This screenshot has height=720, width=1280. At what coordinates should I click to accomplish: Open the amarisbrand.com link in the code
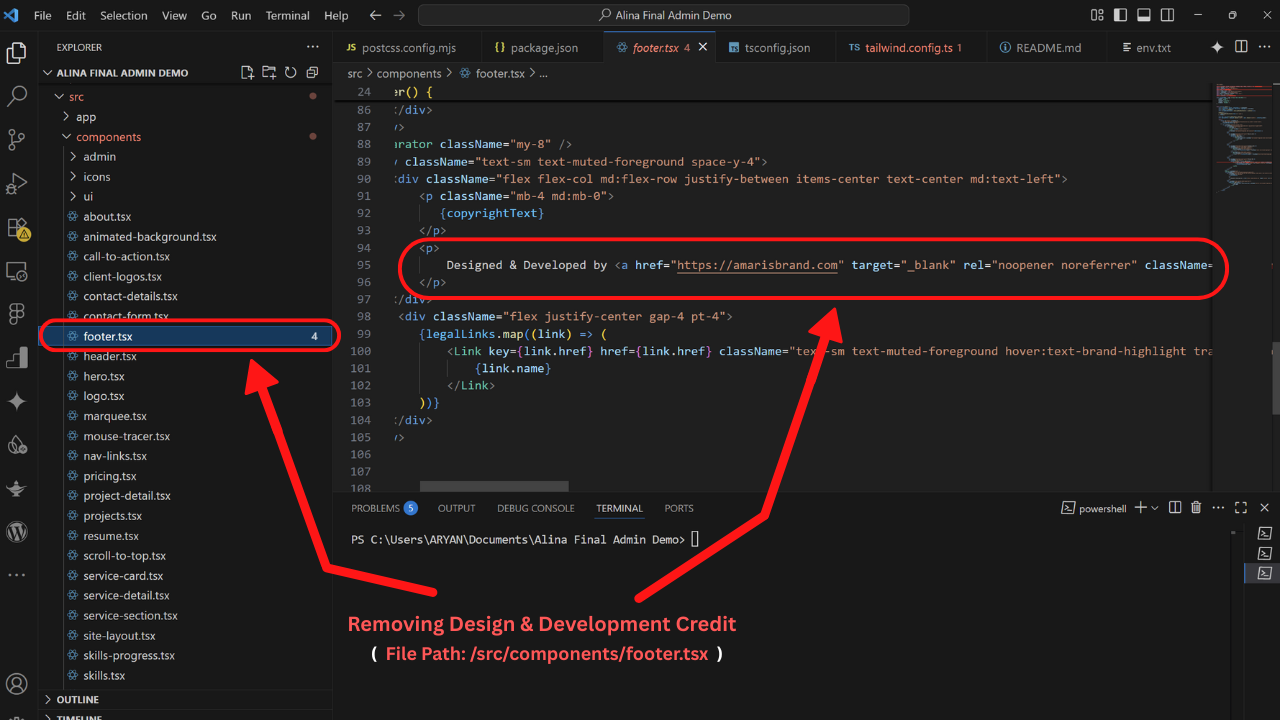tap(757, 265)
